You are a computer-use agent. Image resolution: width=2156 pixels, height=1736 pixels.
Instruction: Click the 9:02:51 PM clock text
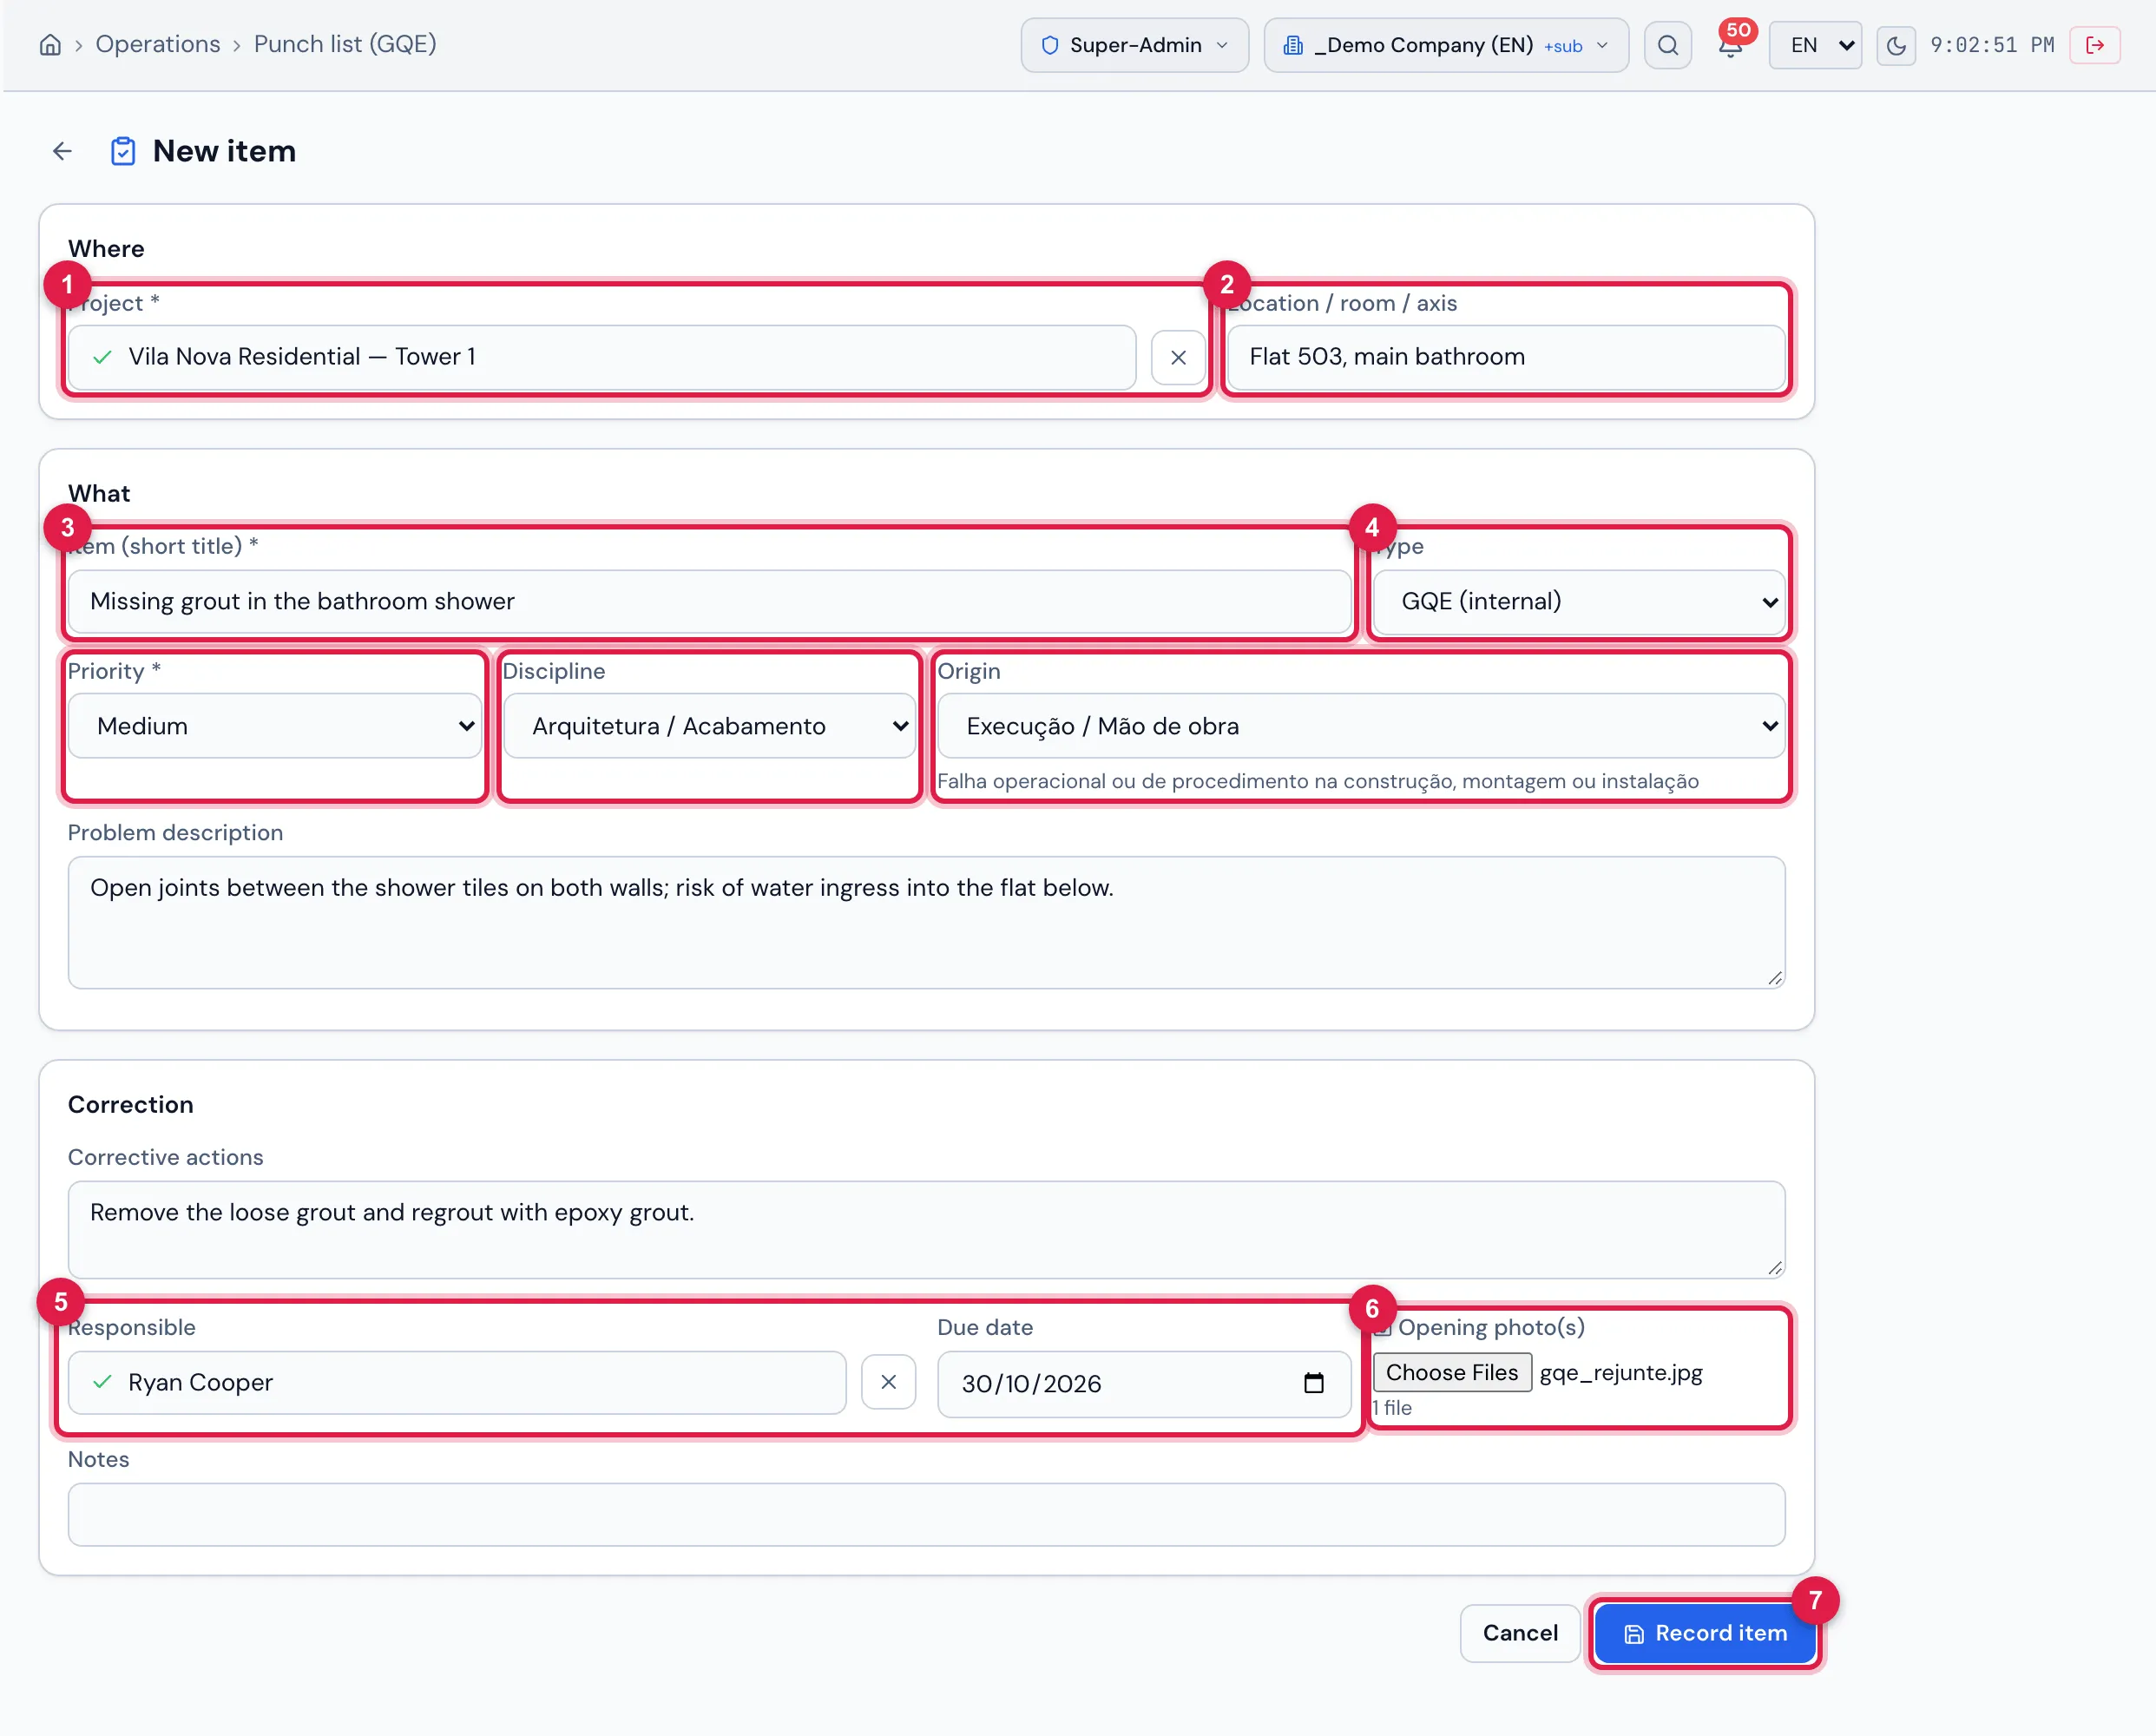pos(1991,45)
